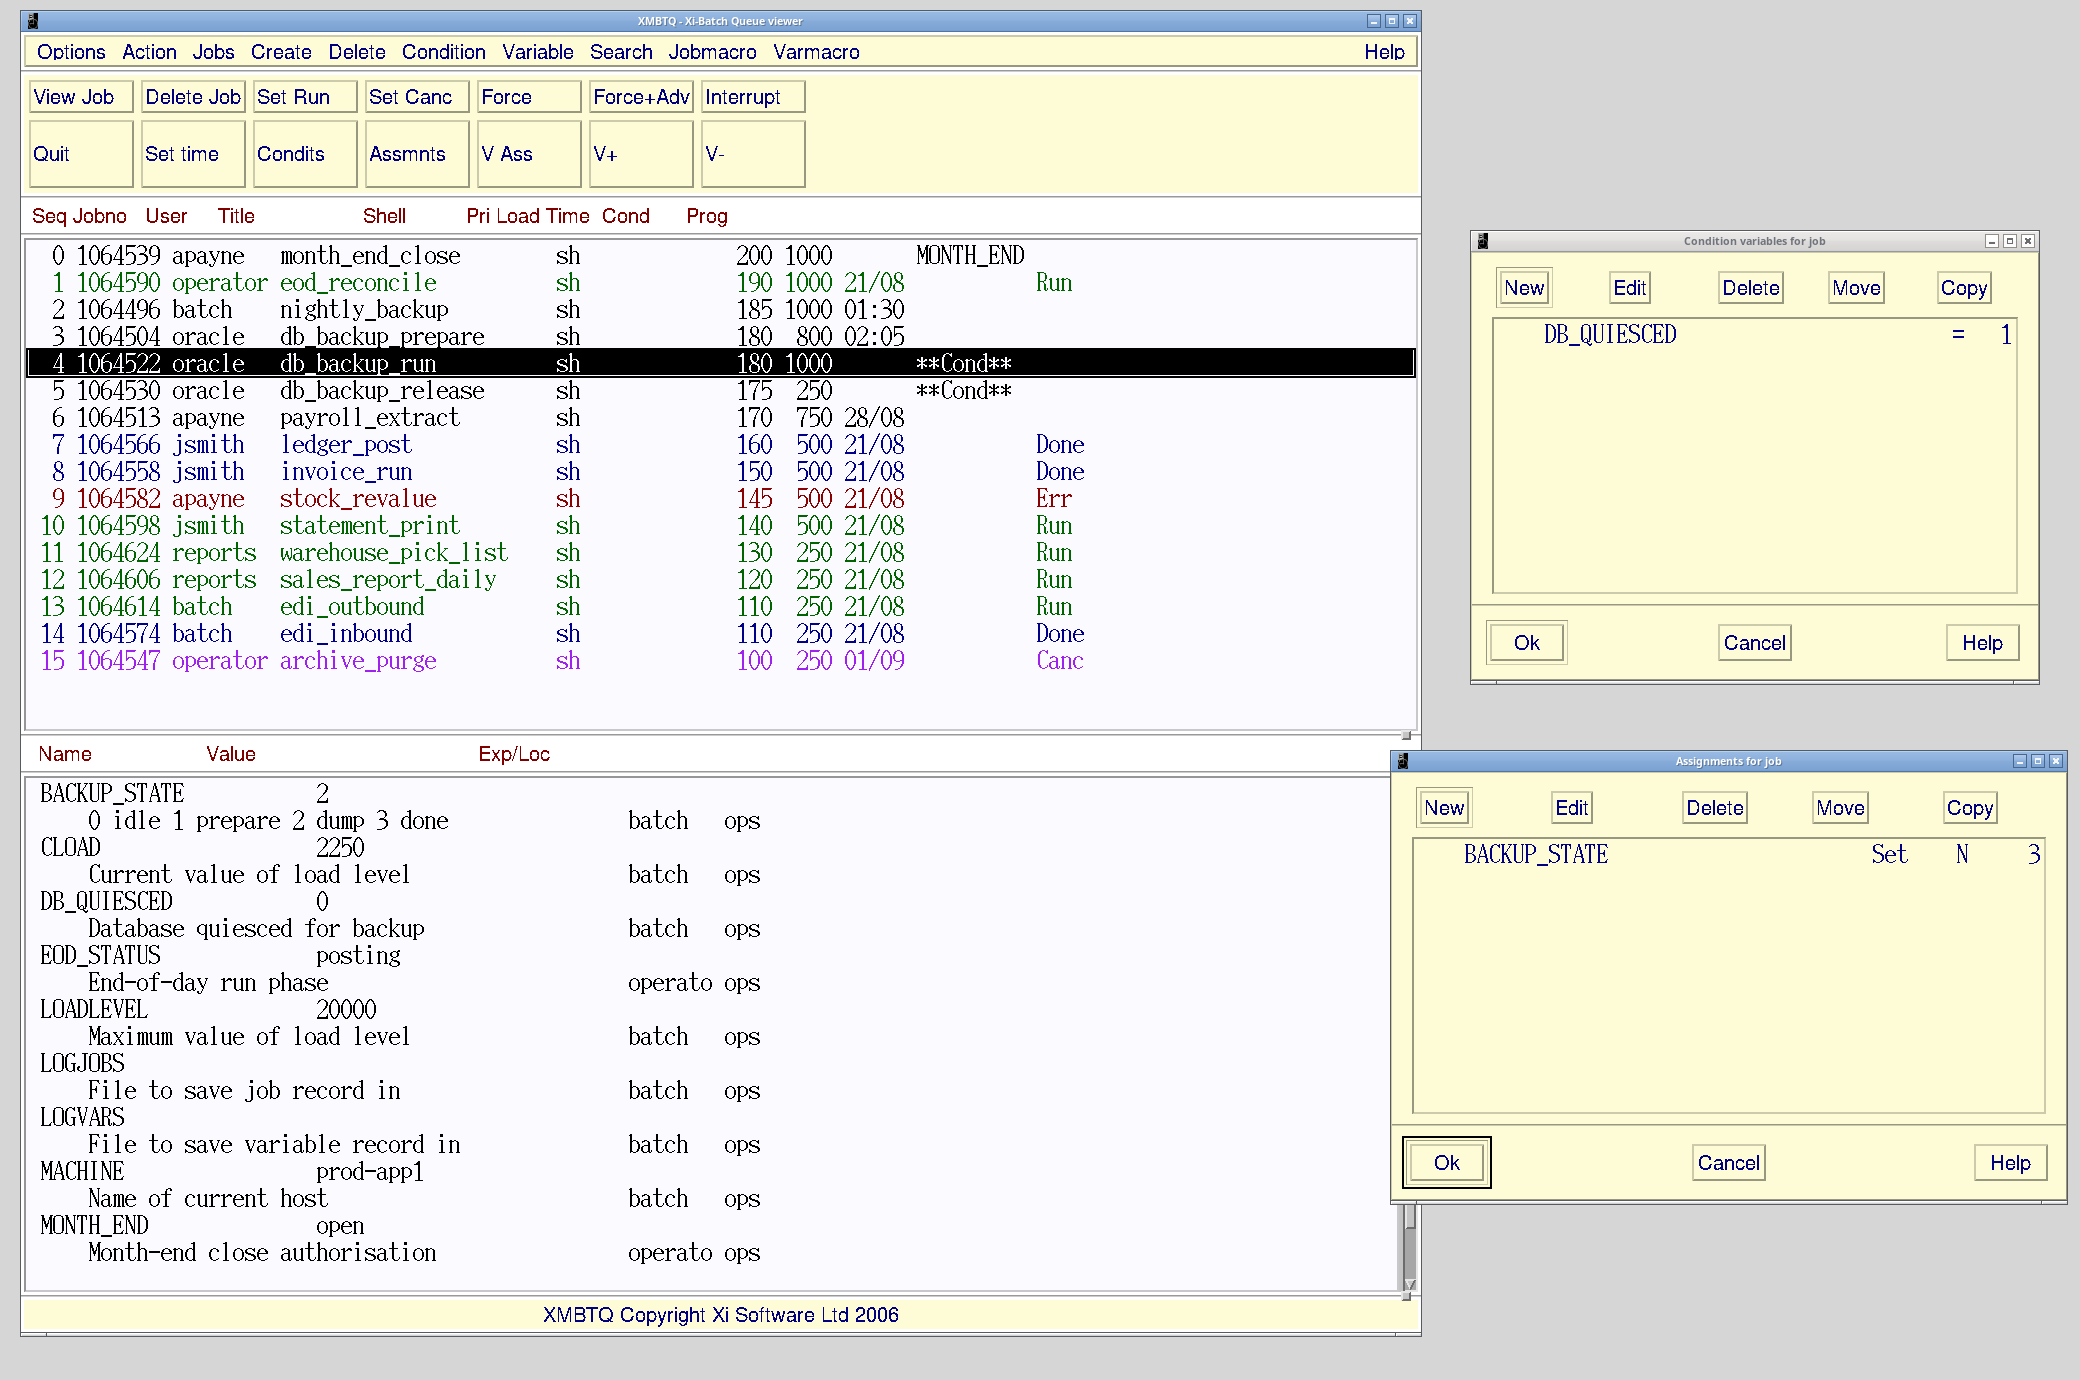Click the Force toolbar button

529,97
